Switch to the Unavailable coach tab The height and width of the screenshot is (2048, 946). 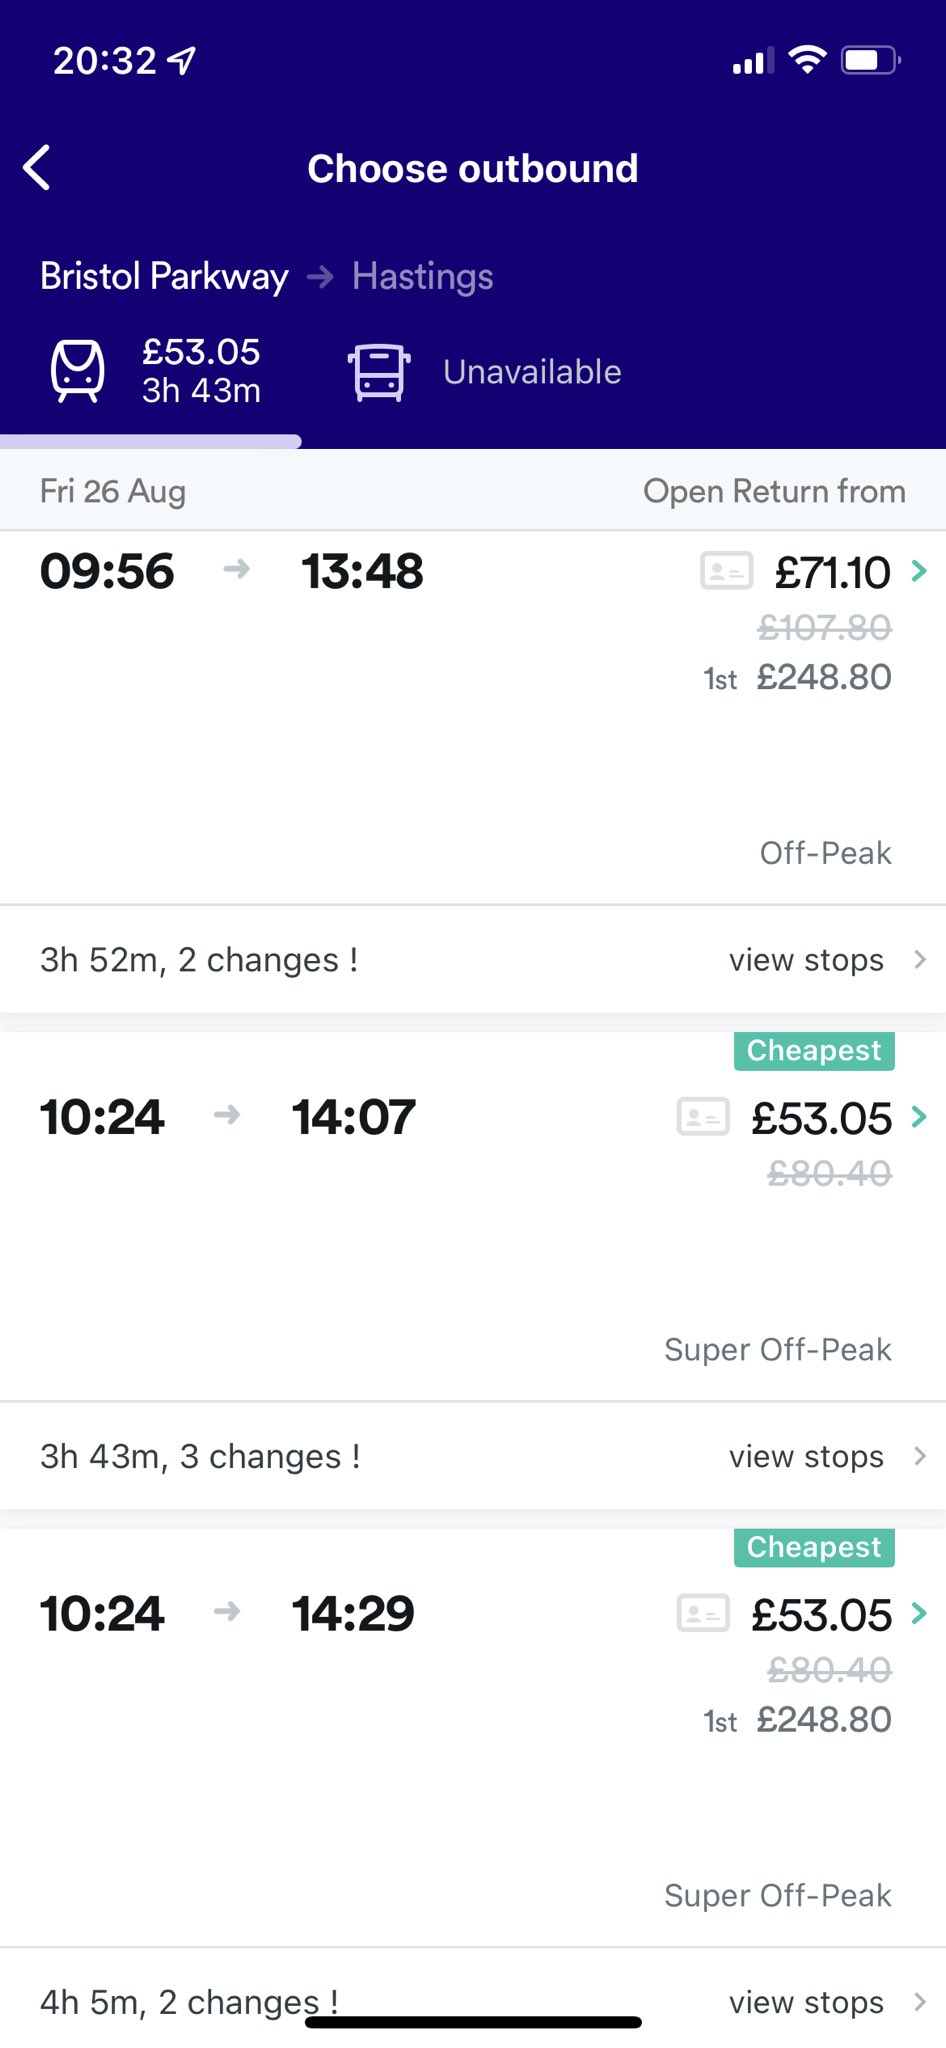pos(532,372)
